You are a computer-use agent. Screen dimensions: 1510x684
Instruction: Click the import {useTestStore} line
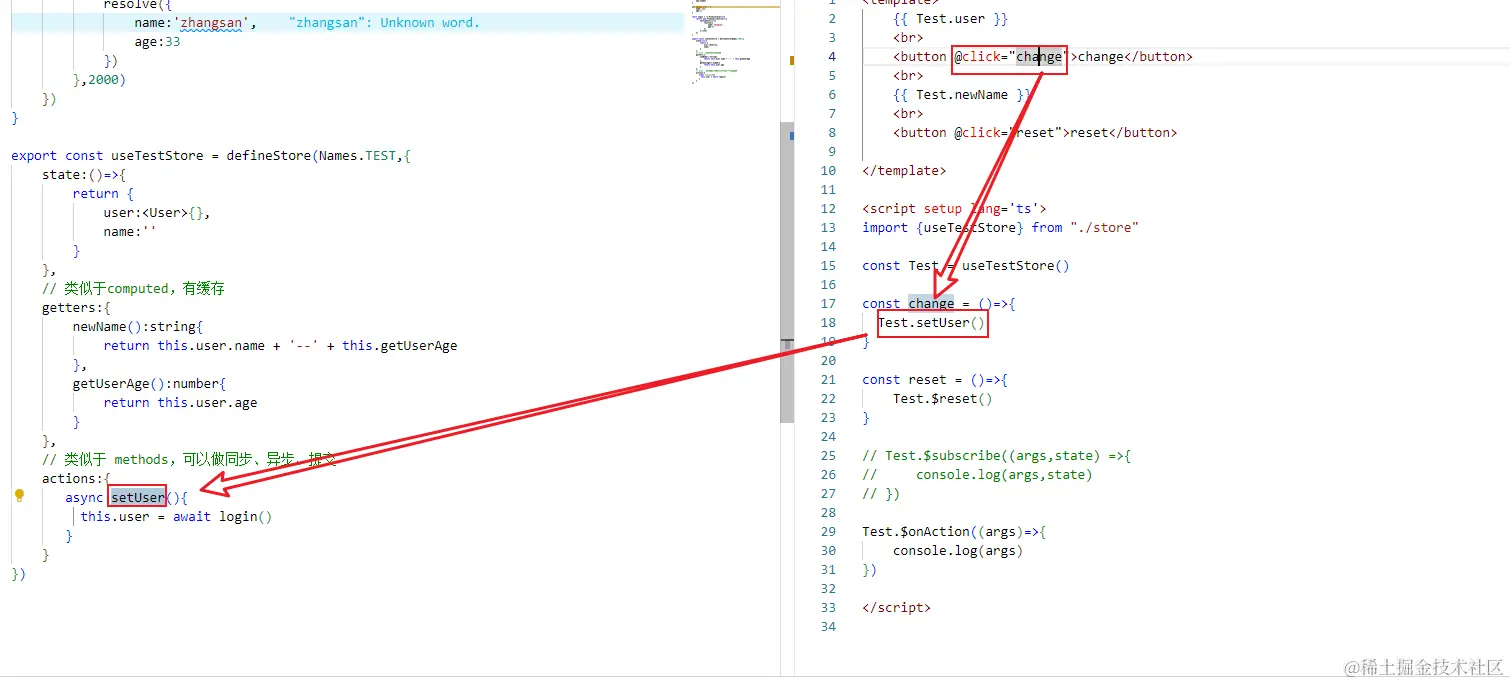click(1000, 227)
